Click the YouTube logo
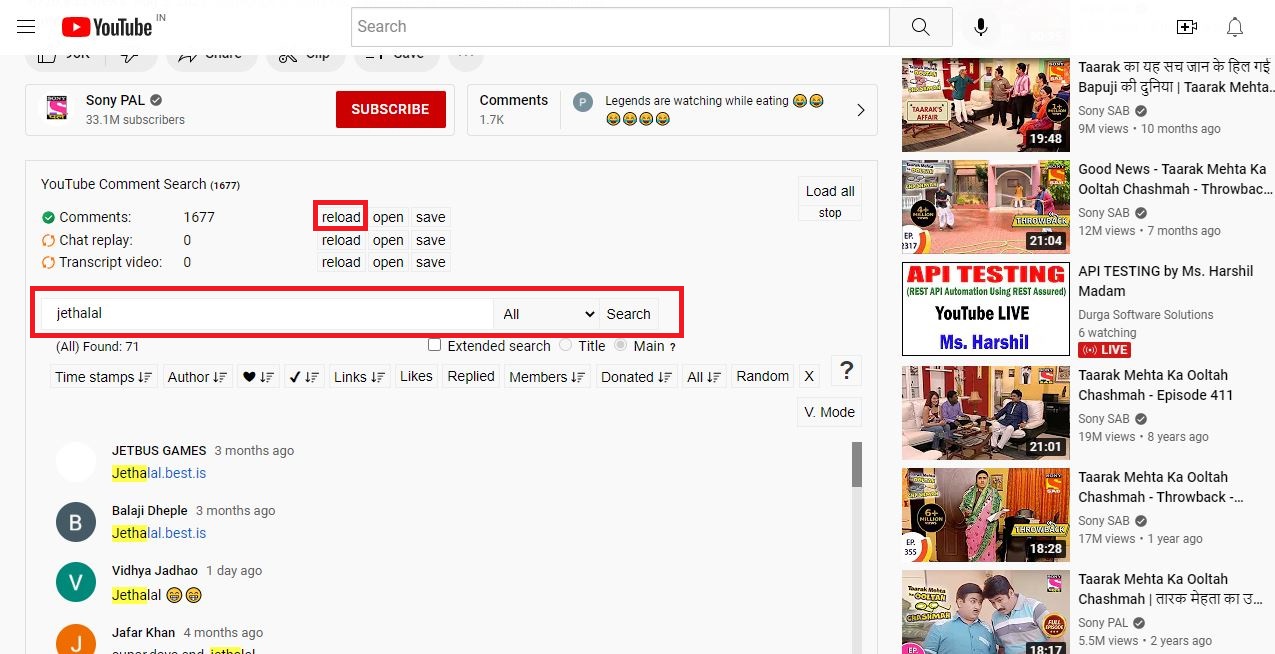Viewport: 1275px width, 654px height. pos(107,27)
